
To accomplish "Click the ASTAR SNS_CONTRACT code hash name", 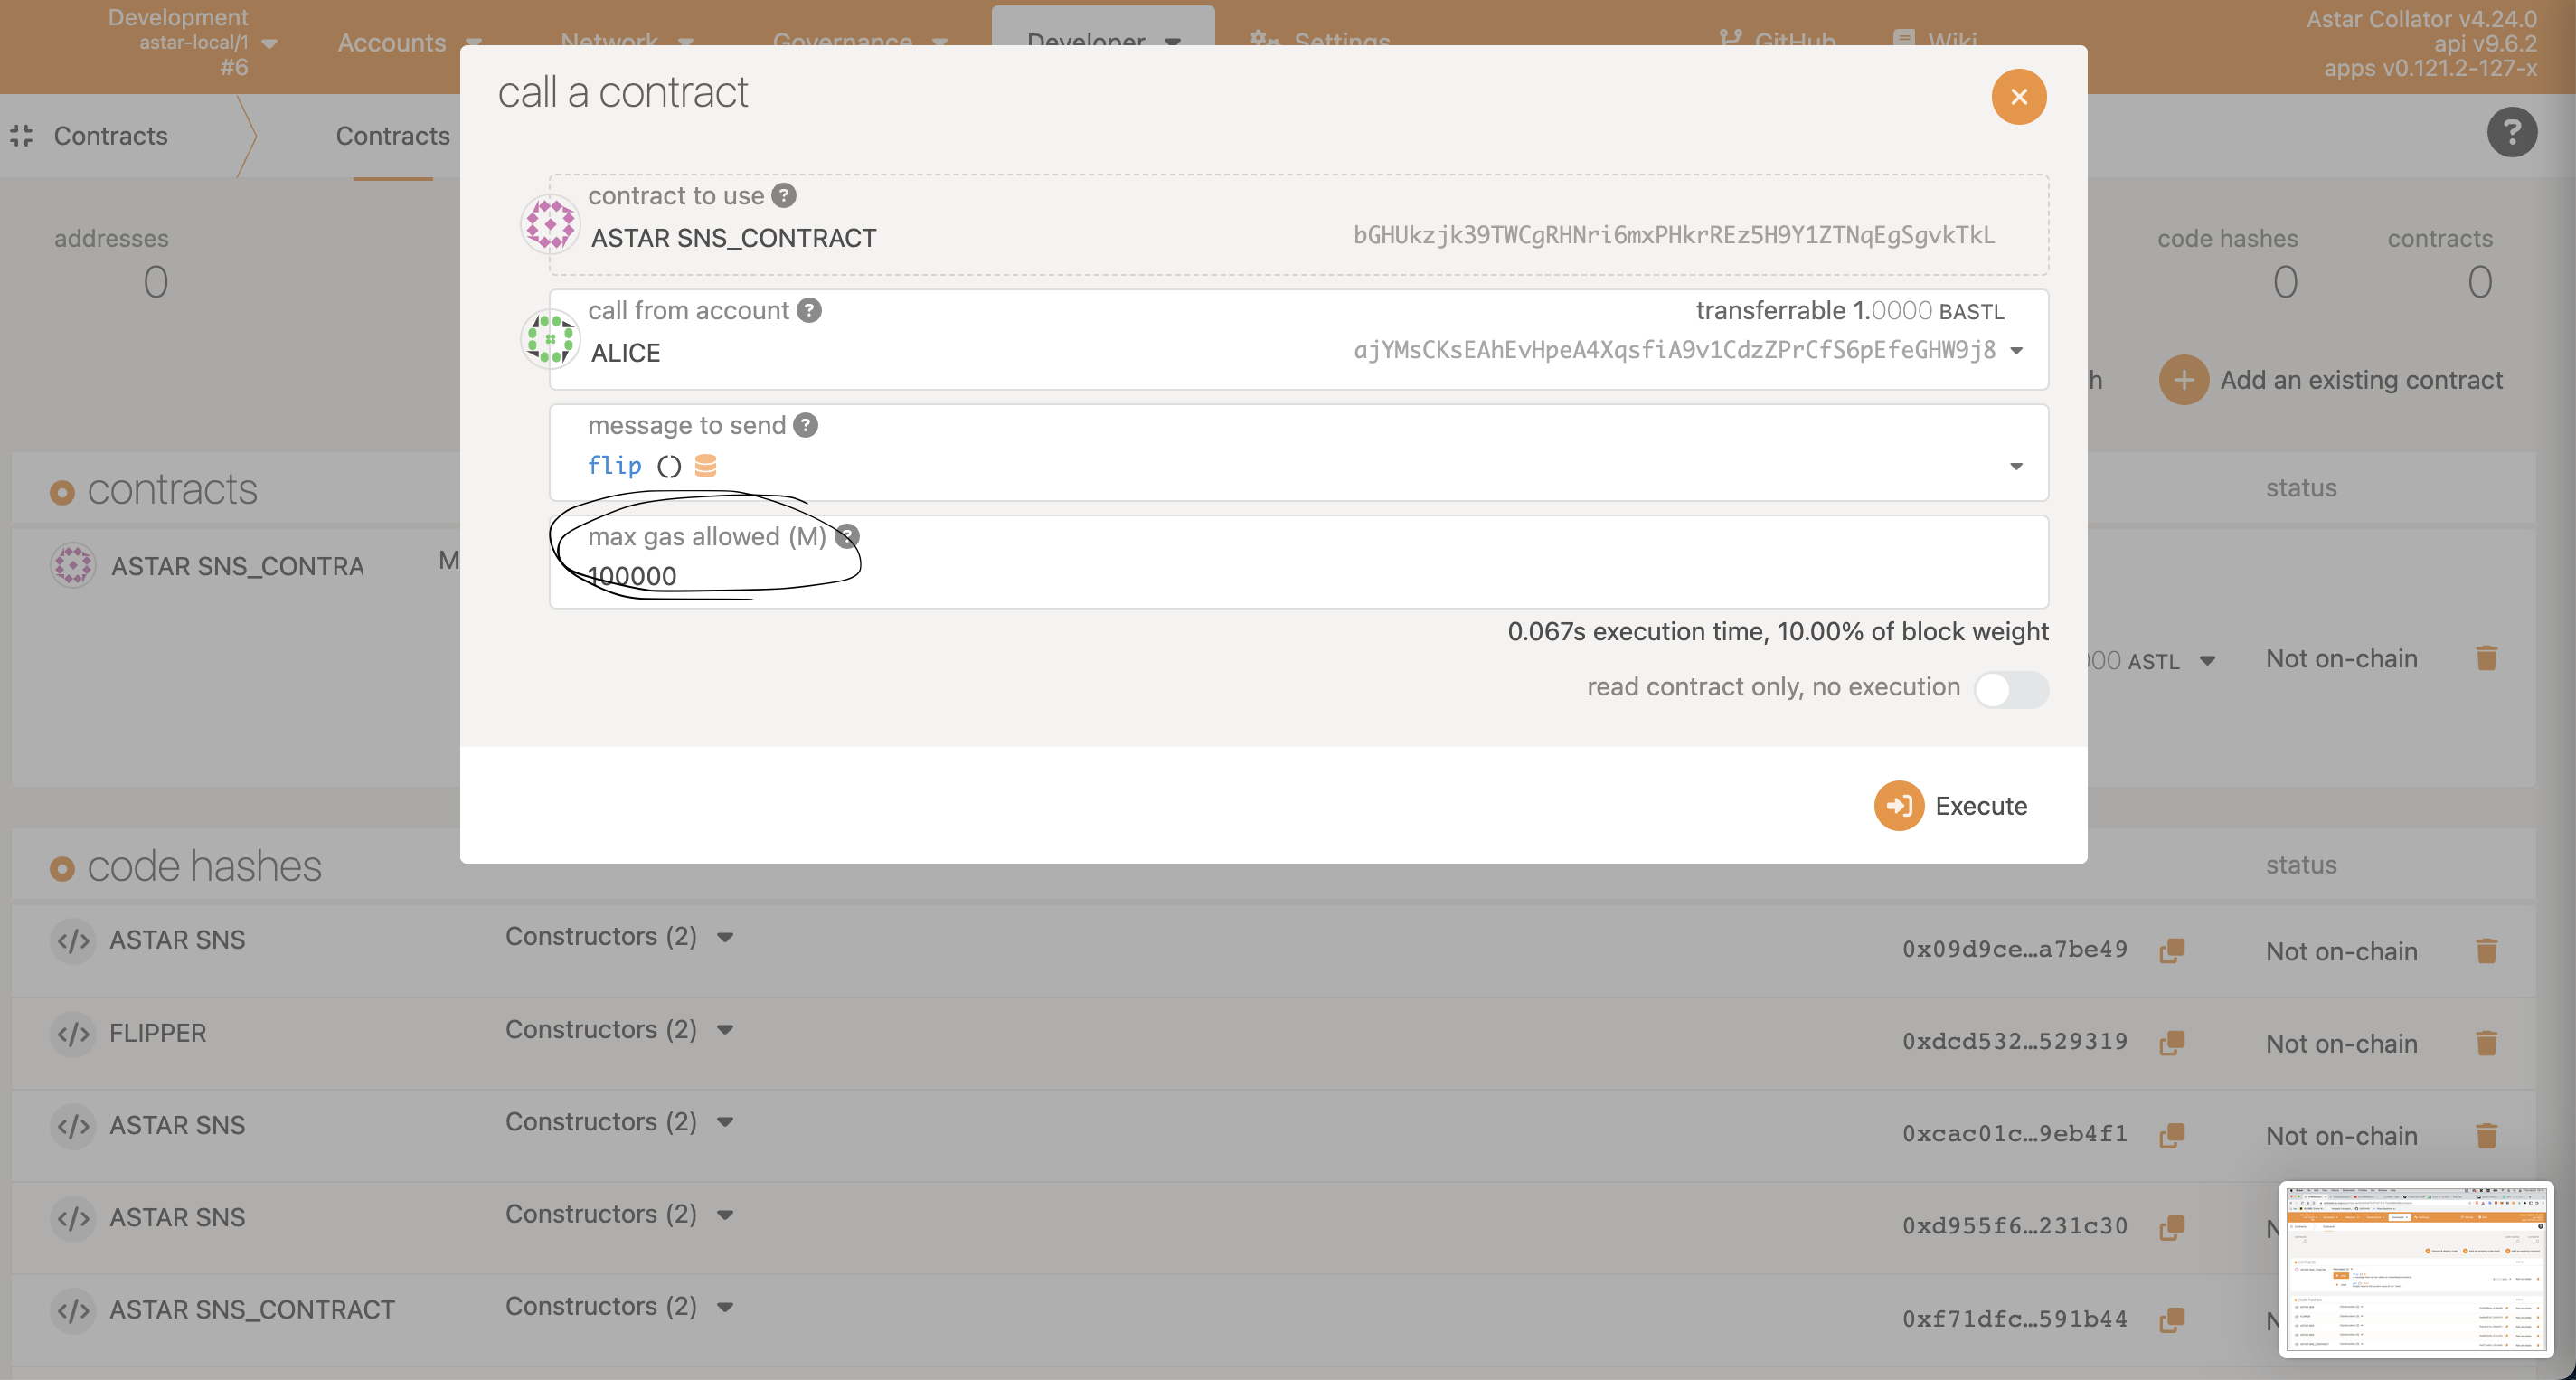I will point(252,1311).
